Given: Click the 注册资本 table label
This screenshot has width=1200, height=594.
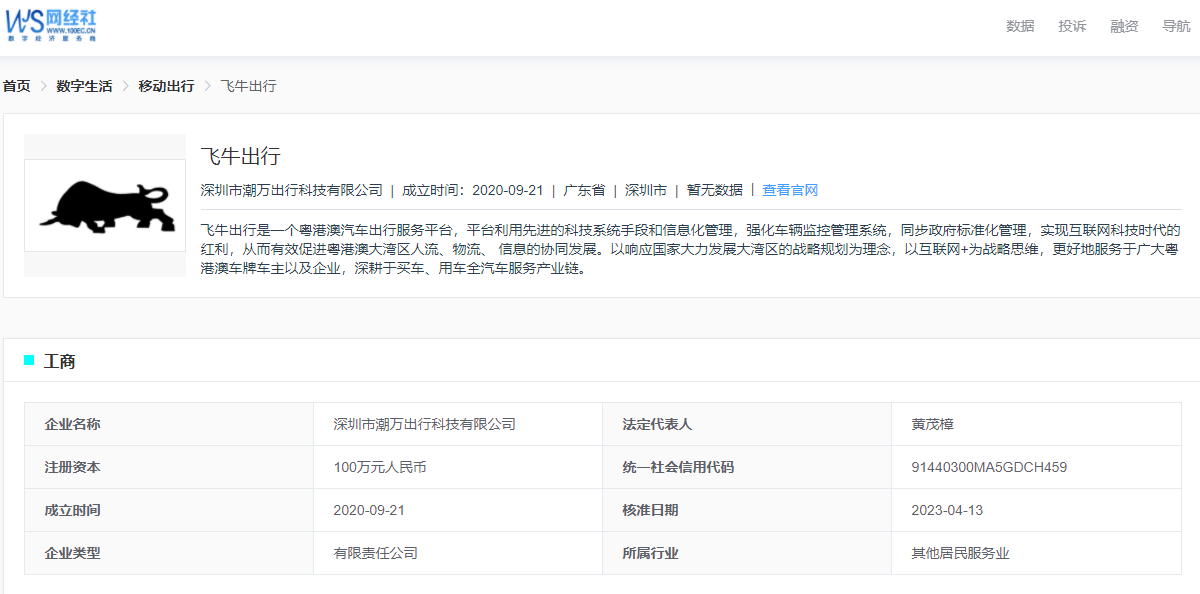Looking at the screenshot, I should pyautogui.click(x=73, y=467).
